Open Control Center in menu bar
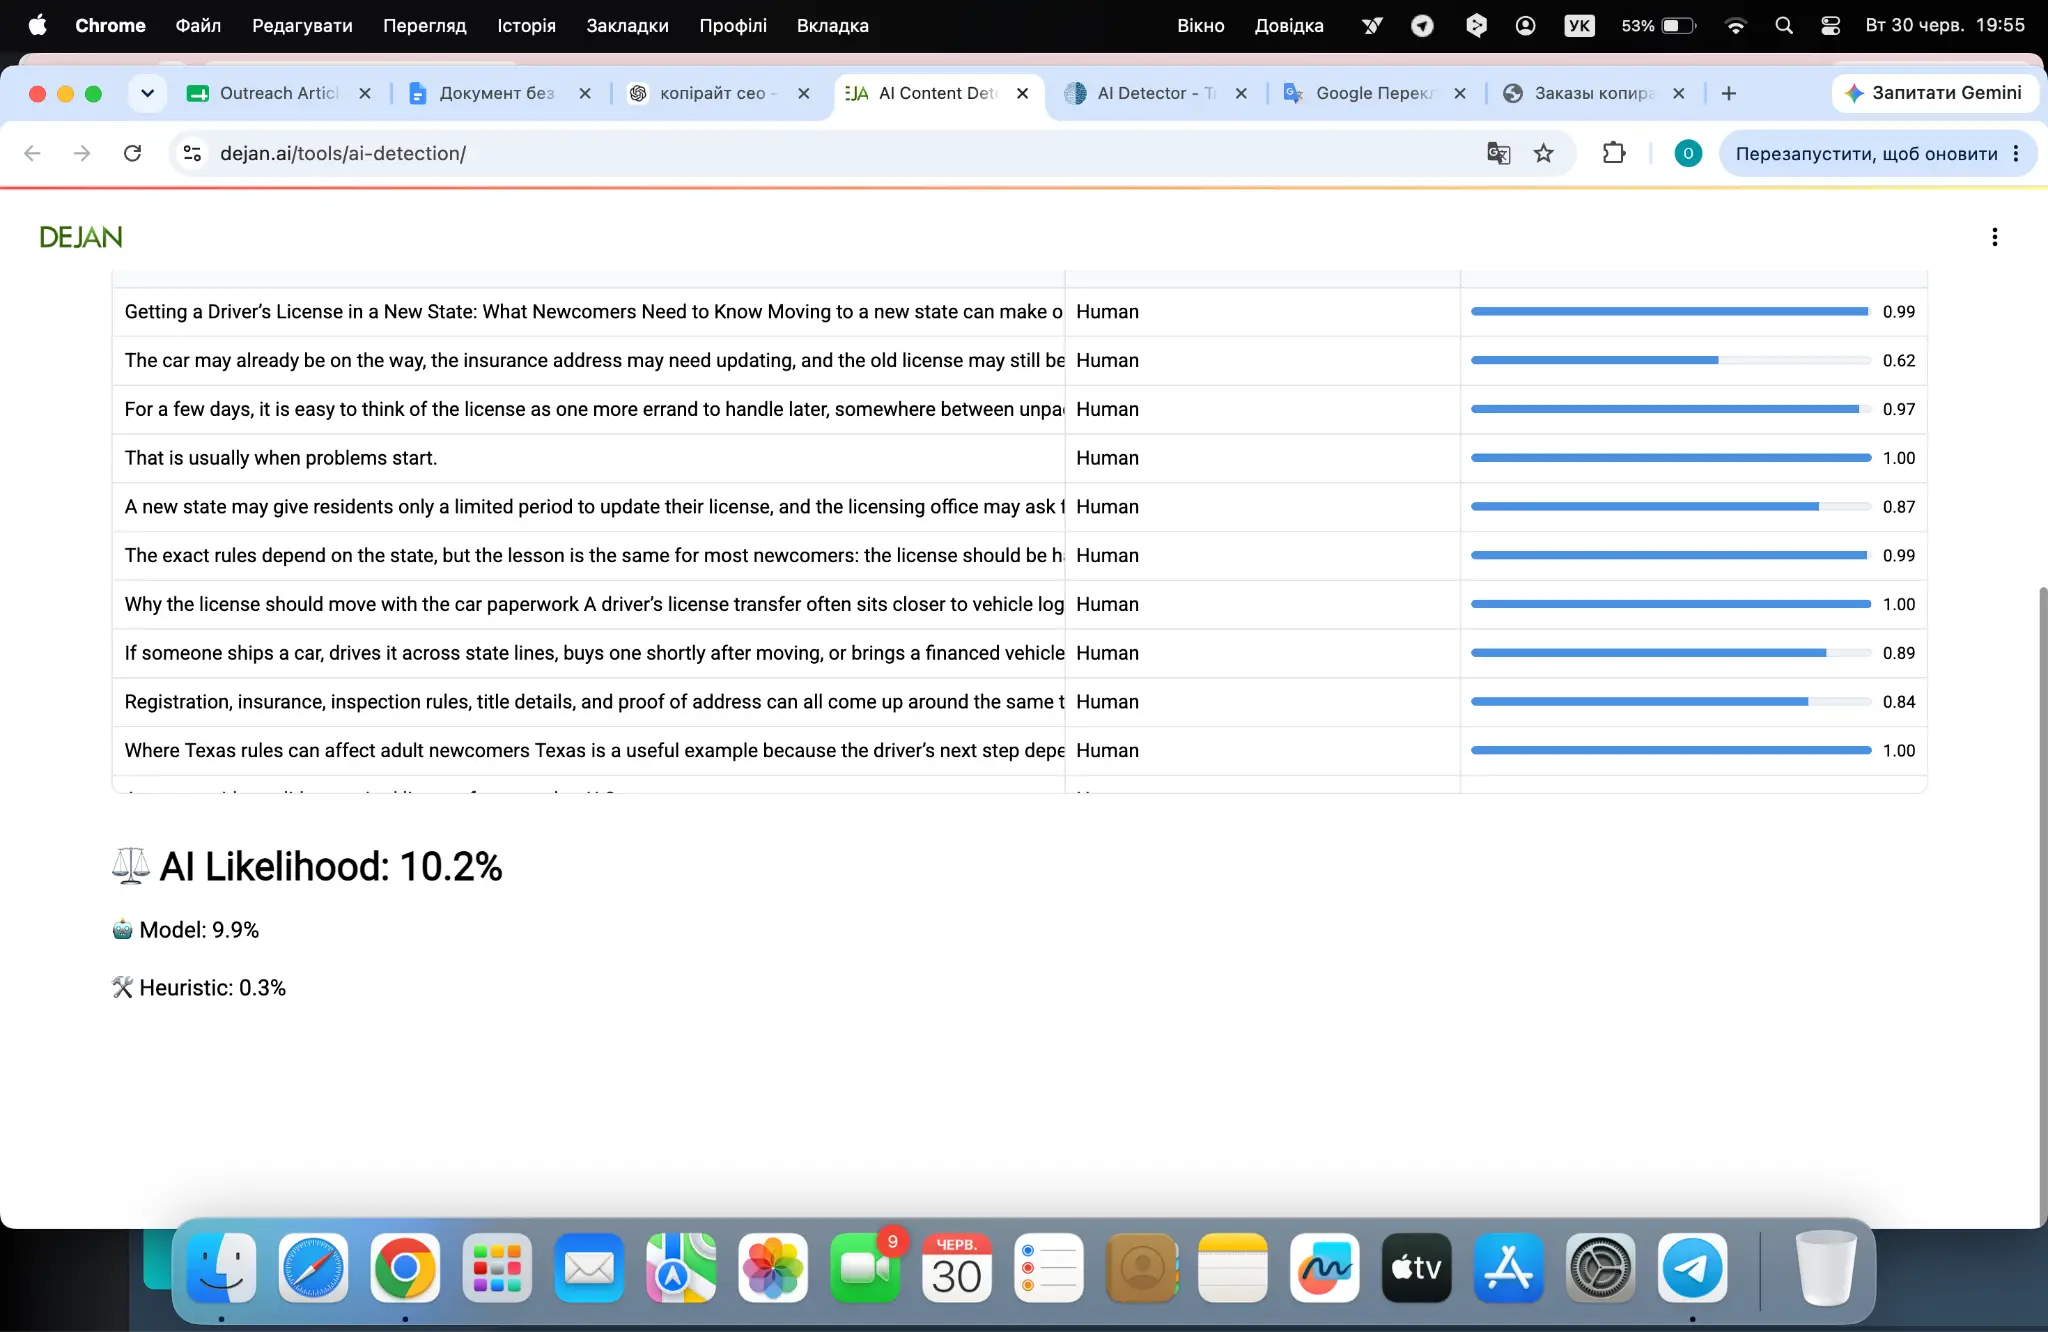The image size is (2048, 1332). click(1831, 25)
